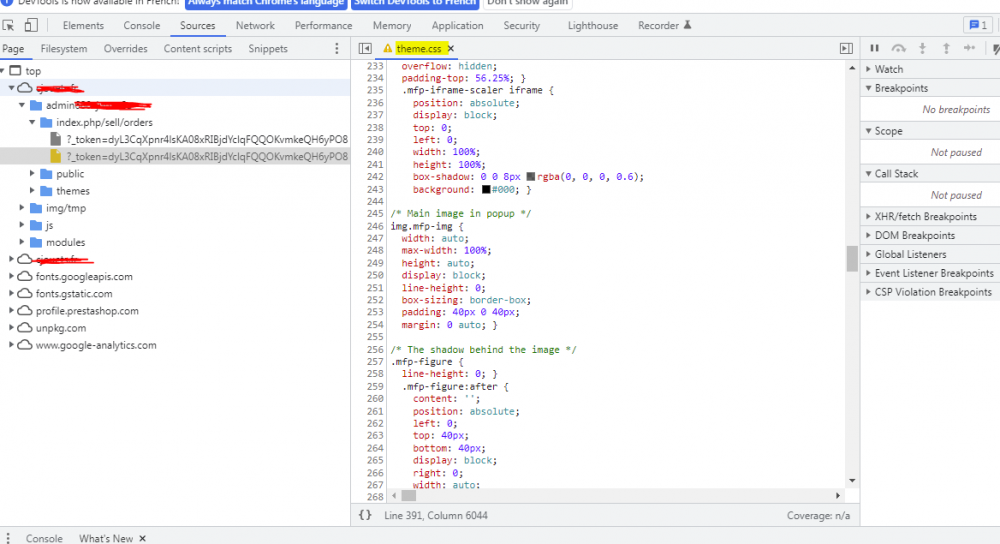Click the rgba box-shadow color swatch
This screenshot has height=544, width=1000.
530,177
